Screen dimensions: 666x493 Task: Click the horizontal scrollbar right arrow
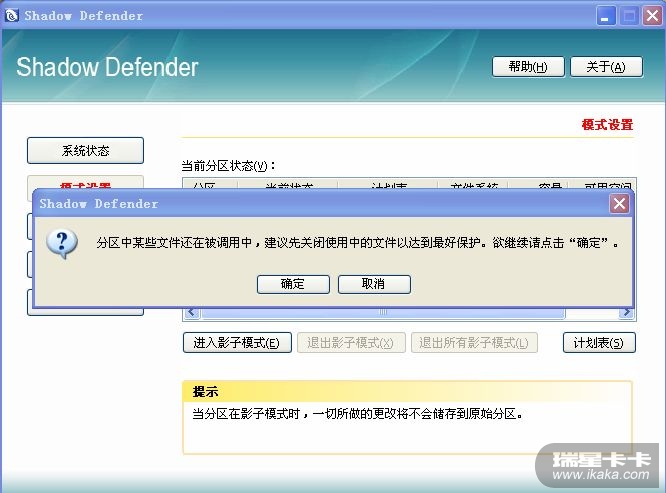[x=626, y=313]
